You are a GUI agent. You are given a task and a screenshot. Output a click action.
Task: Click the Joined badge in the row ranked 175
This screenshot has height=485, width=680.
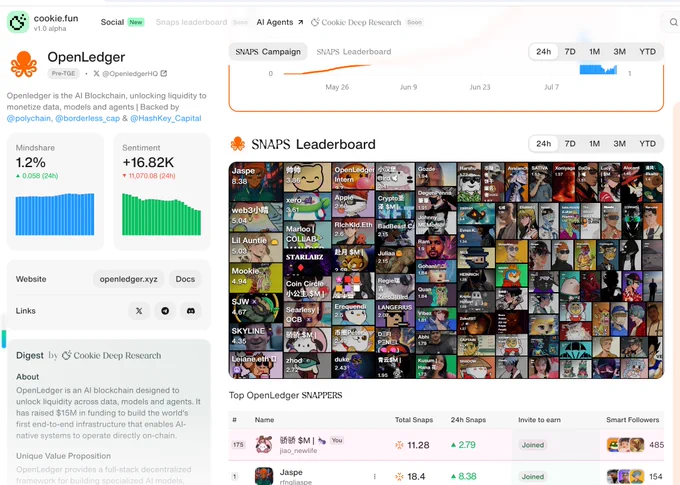coord(533,445)
